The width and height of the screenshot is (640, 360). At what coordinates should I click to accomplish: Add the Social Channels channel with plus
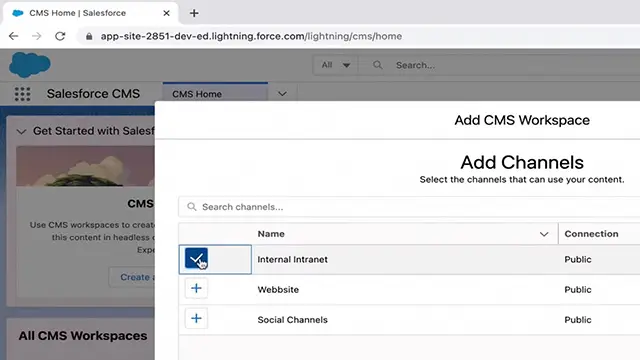[x=196, y=318]
